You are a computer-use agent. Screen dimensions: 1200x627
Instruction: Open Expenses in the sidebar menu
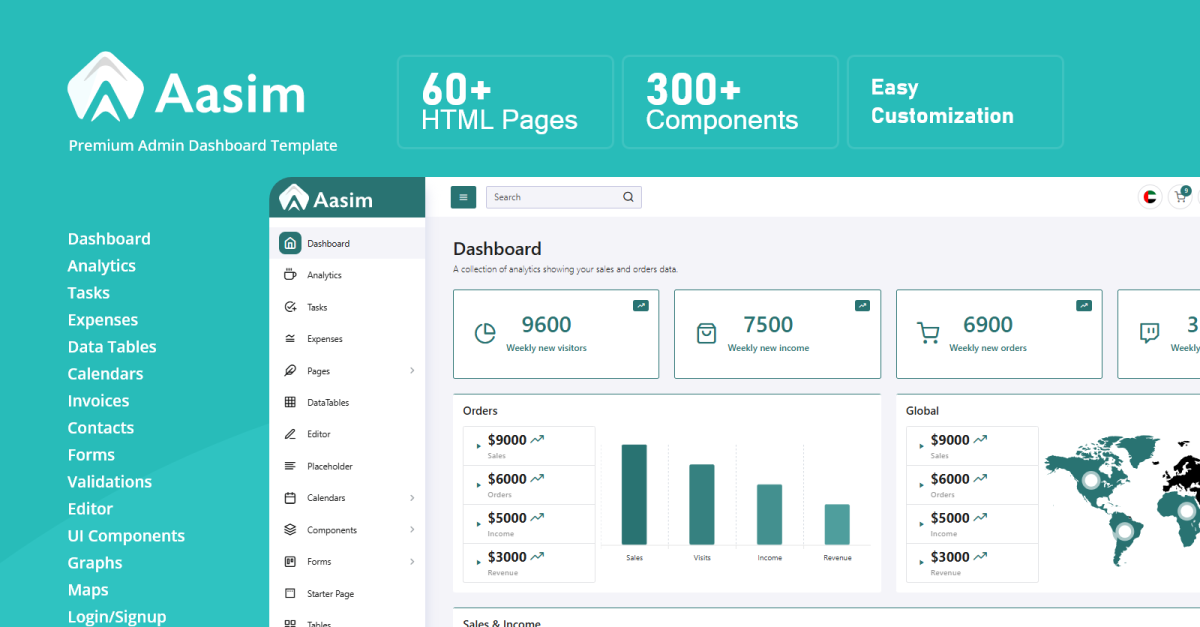point(324,339)
